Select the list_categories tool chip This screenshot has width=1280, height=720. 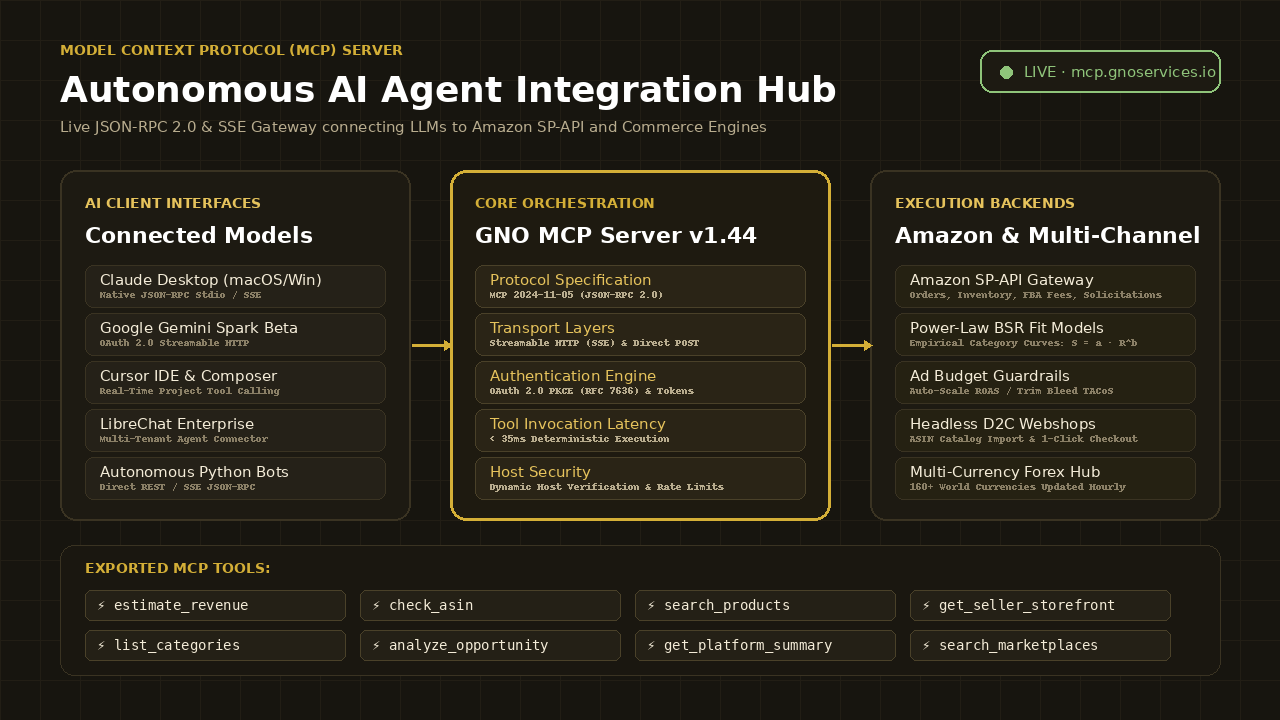(x=215, y=645)
